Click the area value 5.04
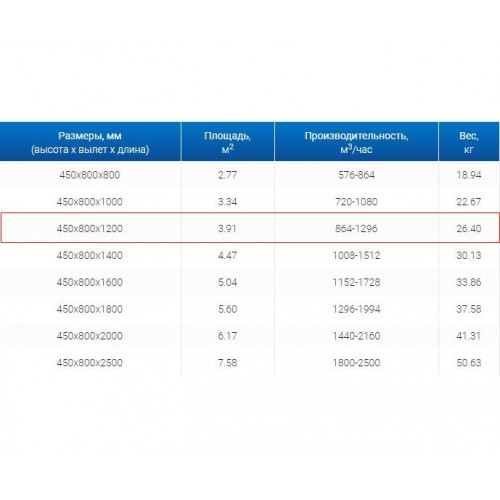Viewport: 500px width, 500px height. point(227,282)
